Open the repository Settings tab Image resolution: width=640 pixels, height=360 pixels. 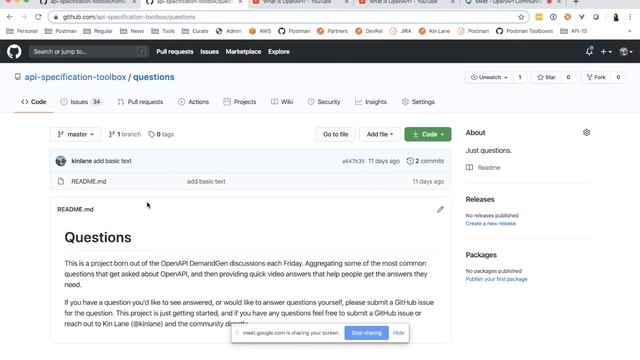tap(418, 102)
